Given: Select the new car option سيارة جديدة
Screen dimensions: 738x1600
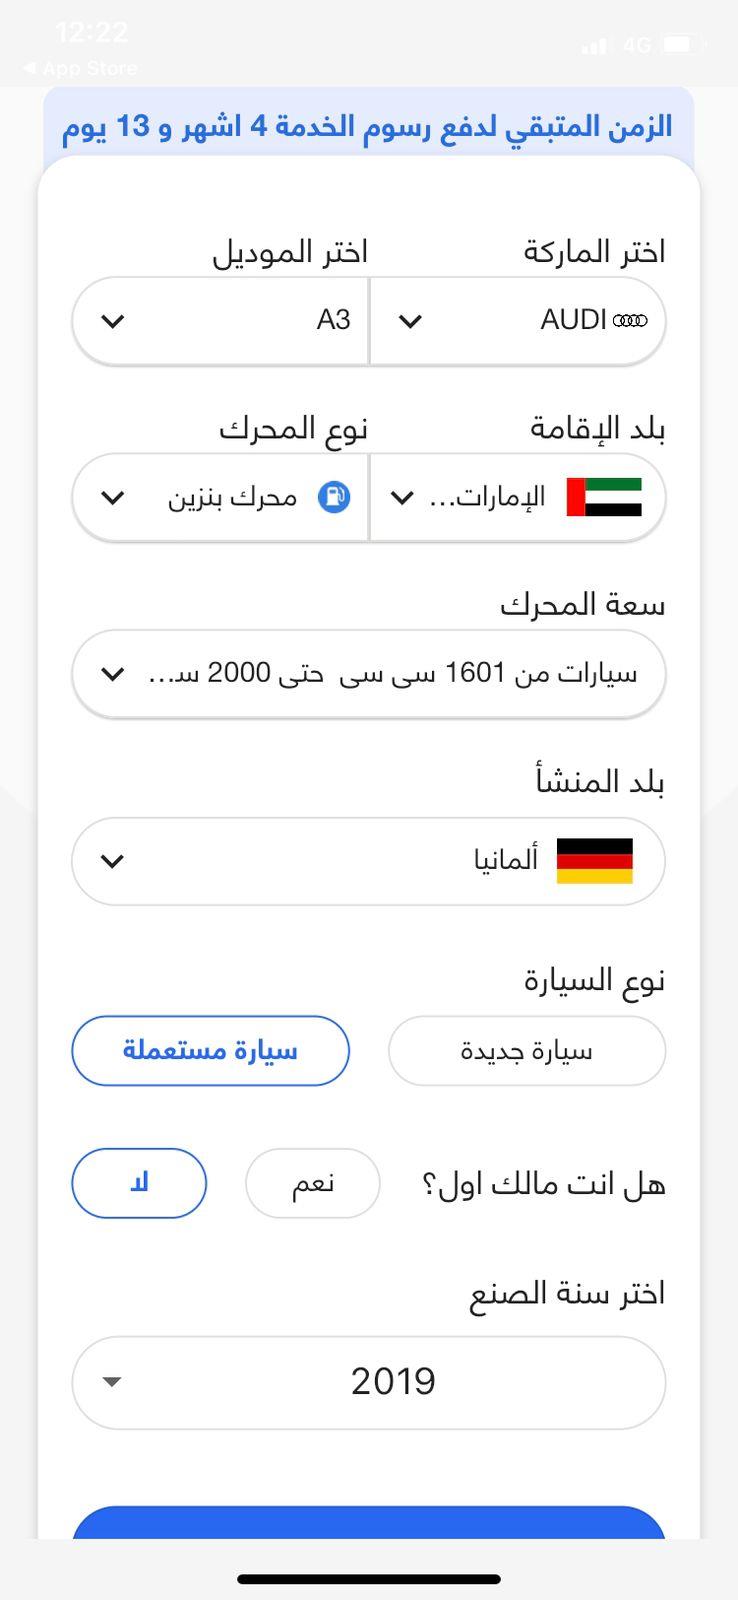Looking at the screenshot, I should (527, 1051).
